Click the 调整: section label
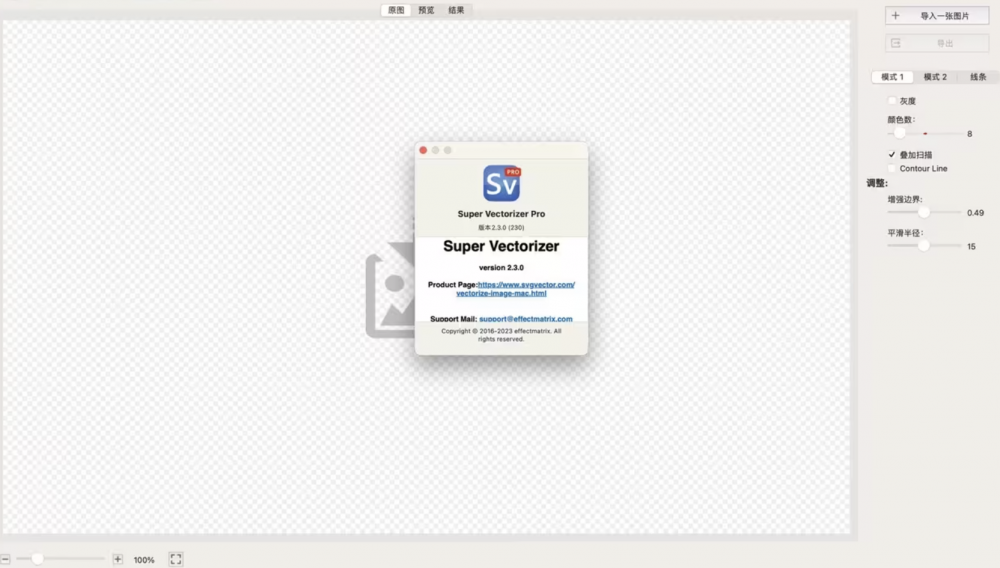The height and width of the screenshot is (568, 1000). [877, 183]
